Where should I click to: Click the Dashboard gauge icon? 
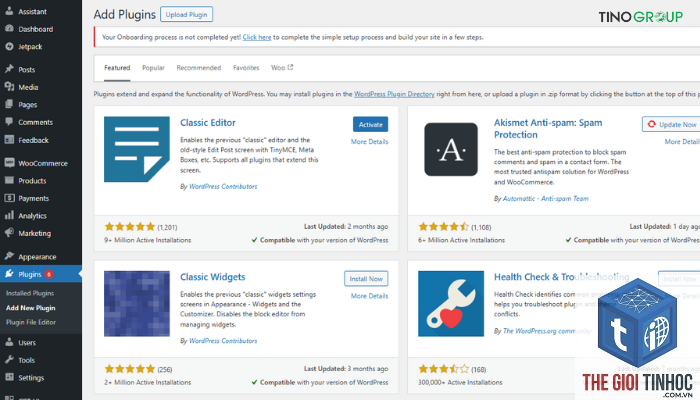9,29
